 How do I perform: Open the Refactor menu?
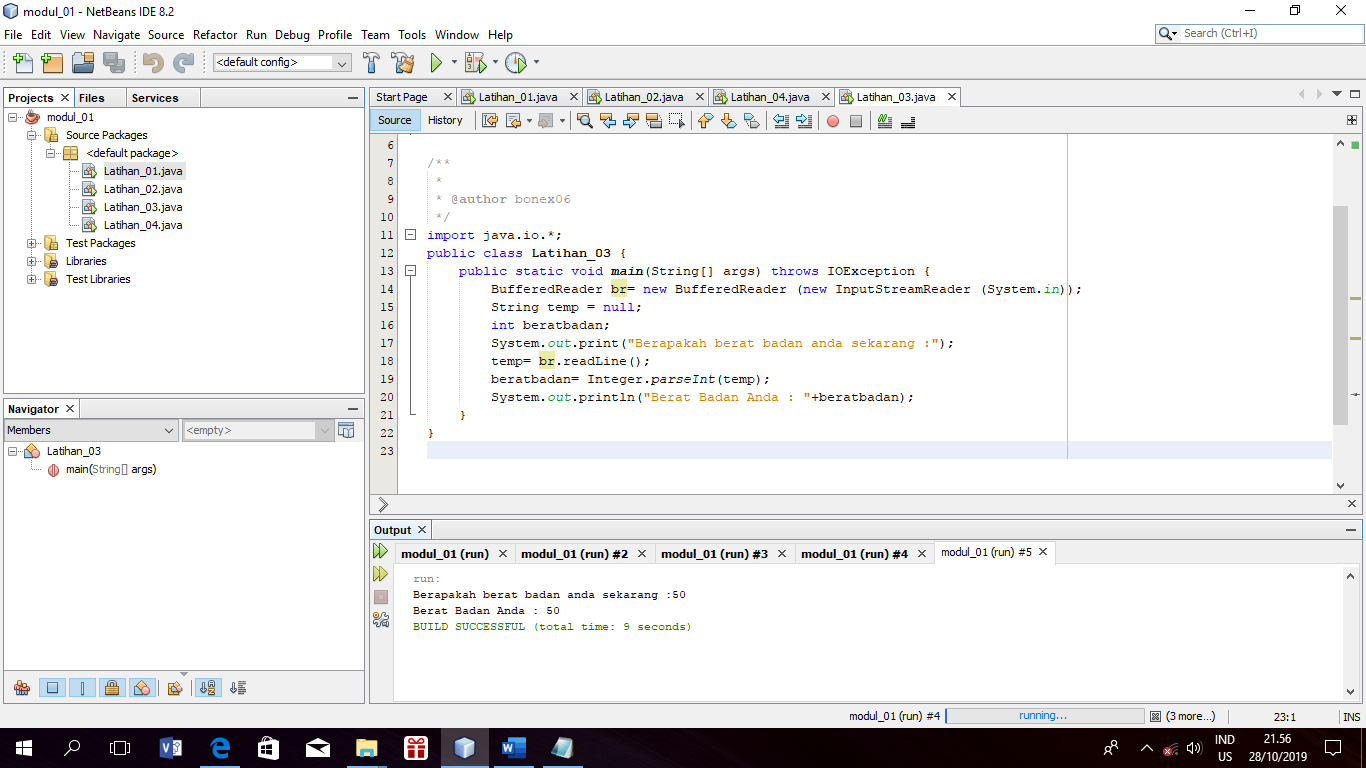coord(215,35)
